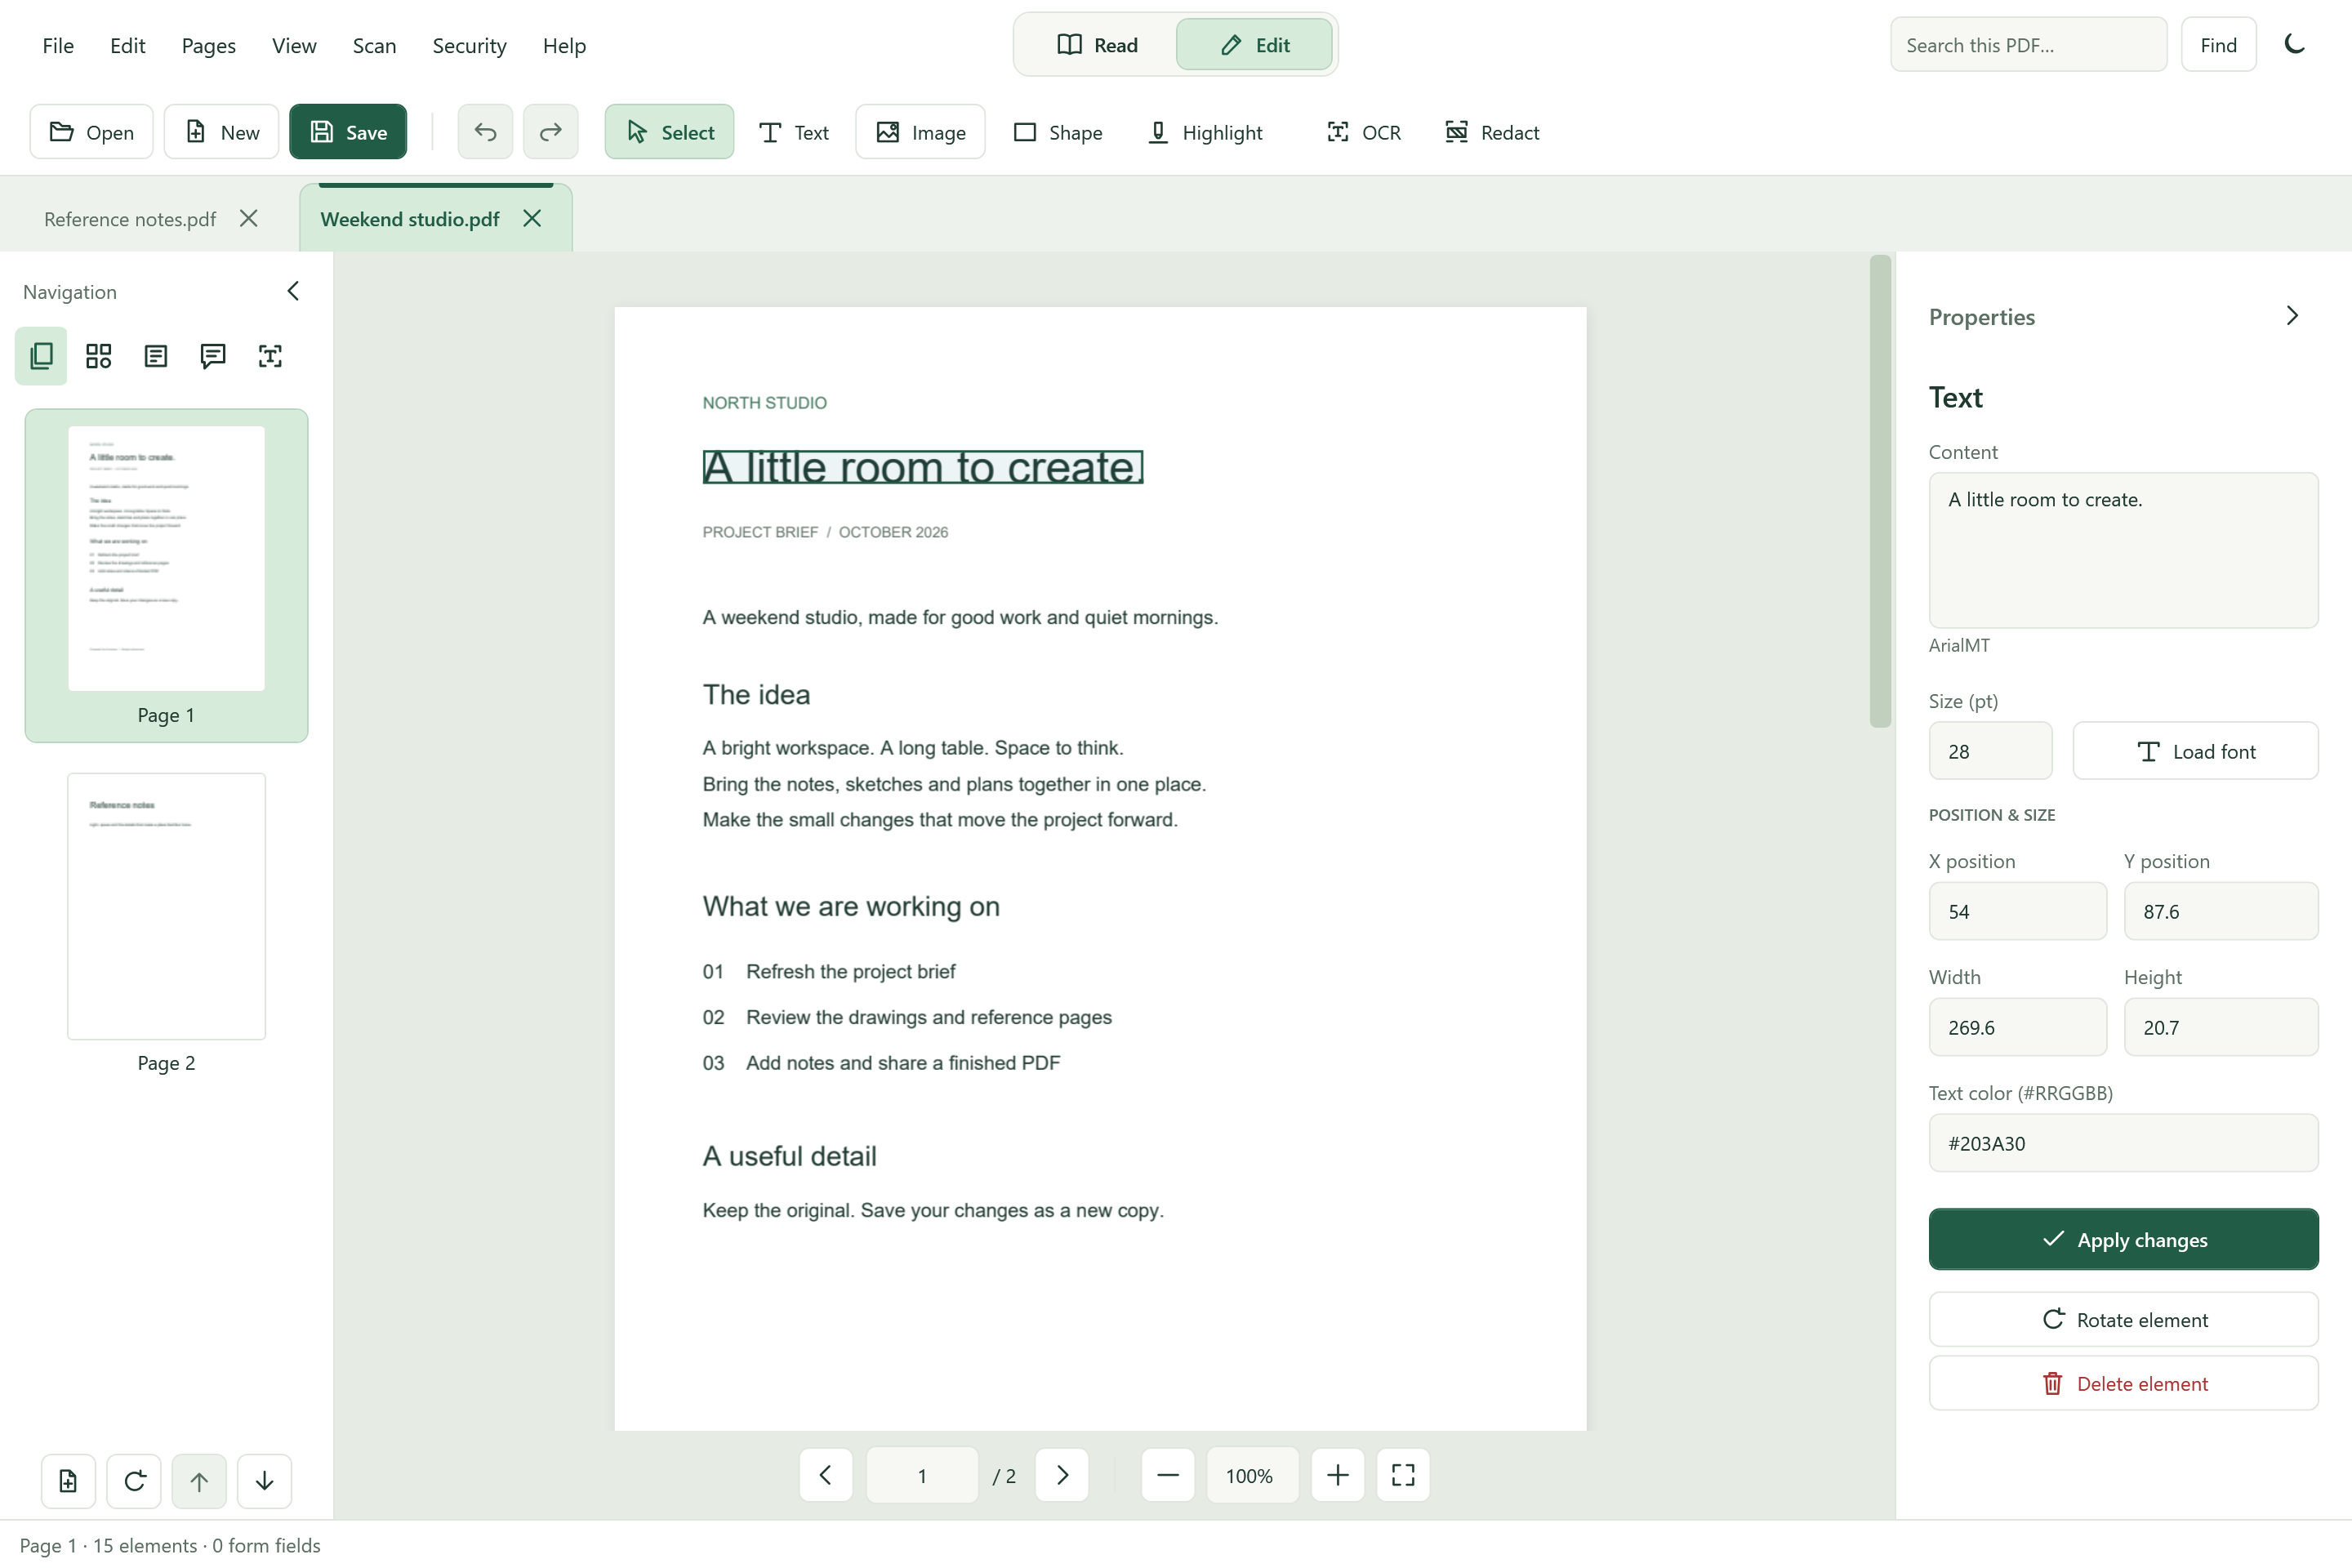Switch to Read mode
Image resolution: width=2352 pixels, height=1568 pixels.
(x=1097, y=45)
